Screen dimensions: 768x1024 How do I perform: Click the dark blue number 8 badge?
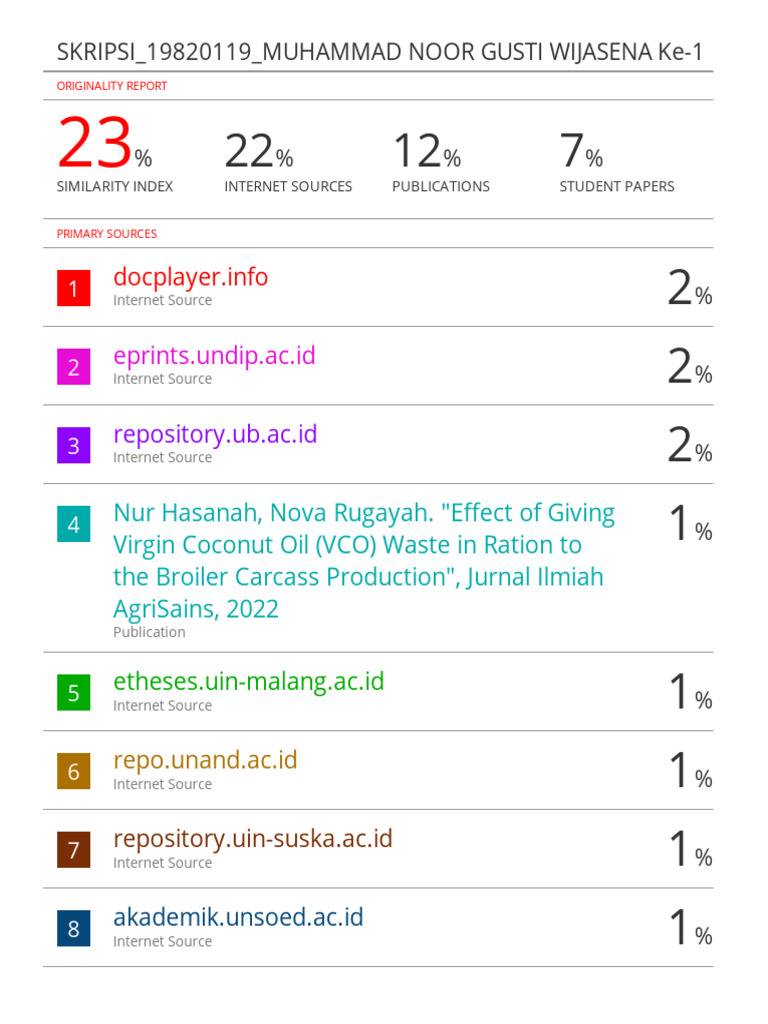[73, 929]
